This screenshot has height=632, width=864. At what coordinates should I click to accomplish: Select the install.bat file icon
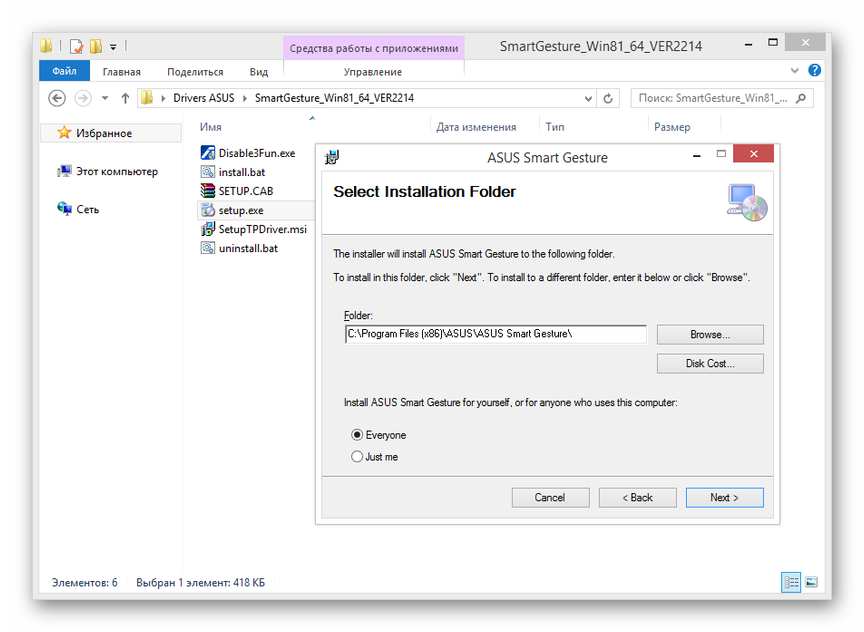tap(208, 172)
